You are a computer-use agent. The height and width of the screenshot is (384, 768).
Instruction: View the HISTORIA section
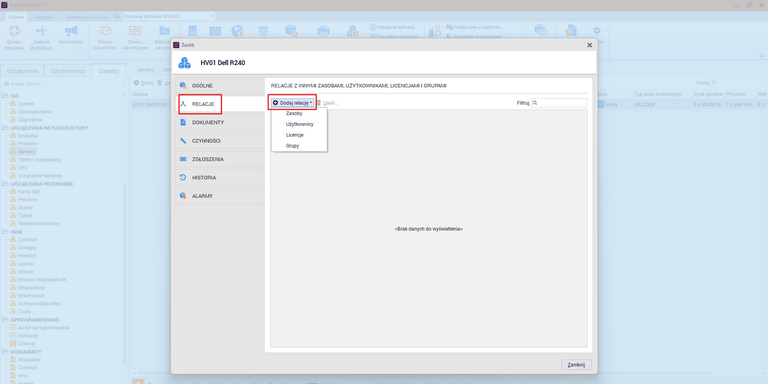pos(220,177)
